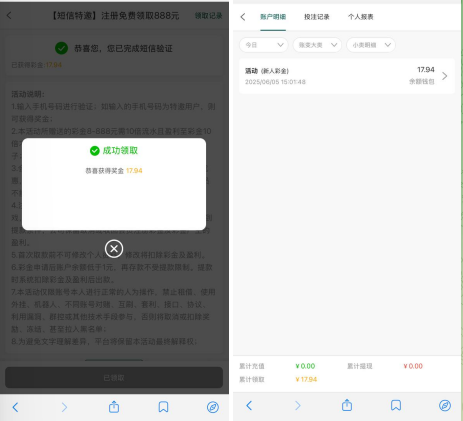Select the 账户明细 tab
The image size is (463, 421).
pos(273,17)
